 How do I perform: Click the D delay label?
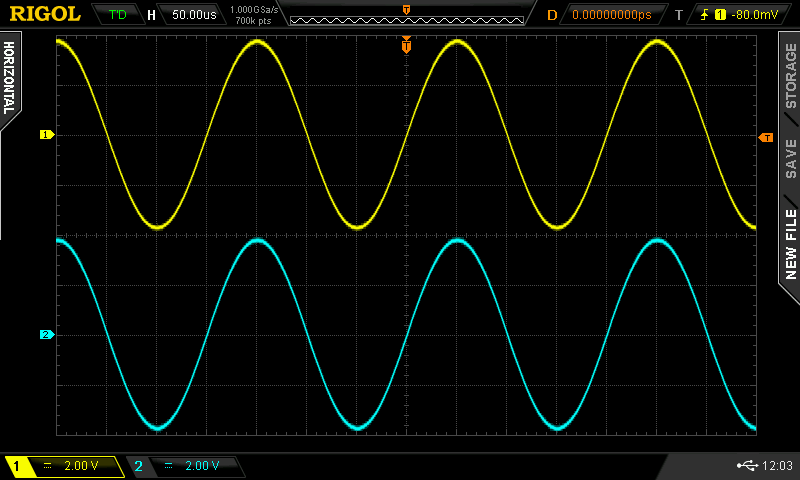(552, 15)
